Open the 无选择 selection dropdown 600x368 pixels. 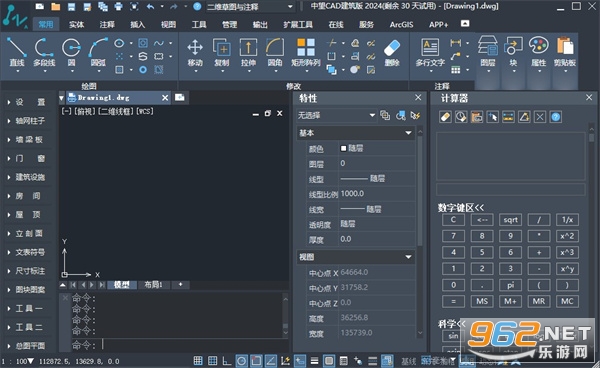[336, 115]
